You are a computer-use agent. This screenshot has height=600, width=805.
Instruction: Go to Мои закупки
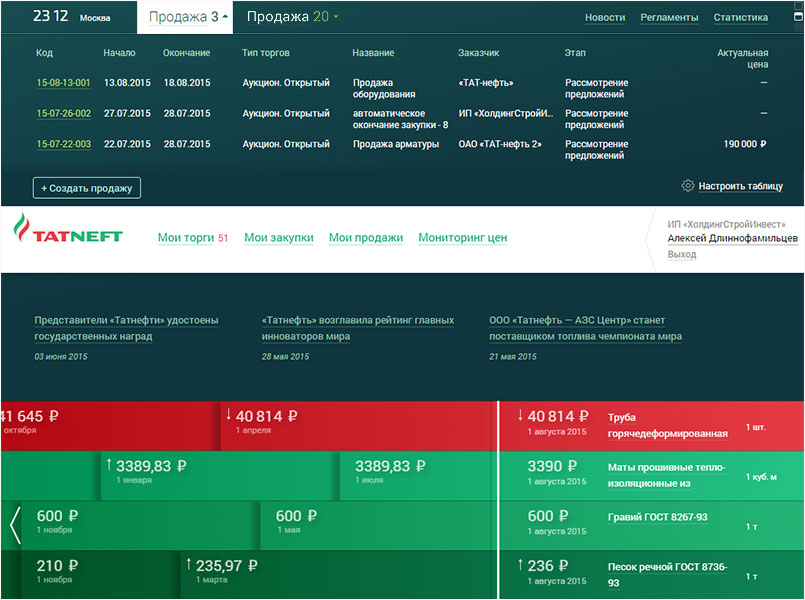pyautogui.click(x=279, y=238)
